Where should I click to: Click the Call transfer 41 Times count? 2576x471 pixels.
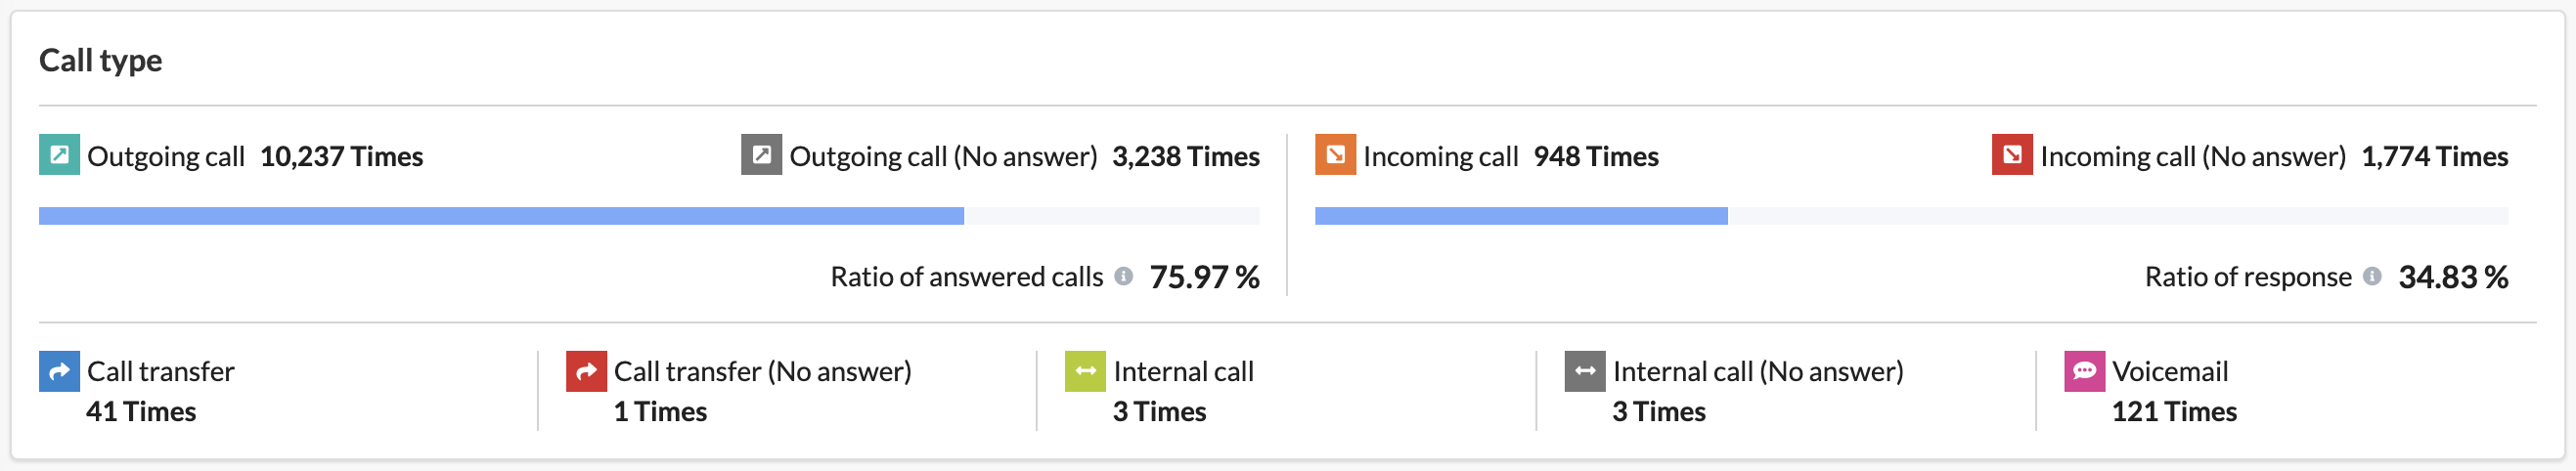click(x=141, y=412)
